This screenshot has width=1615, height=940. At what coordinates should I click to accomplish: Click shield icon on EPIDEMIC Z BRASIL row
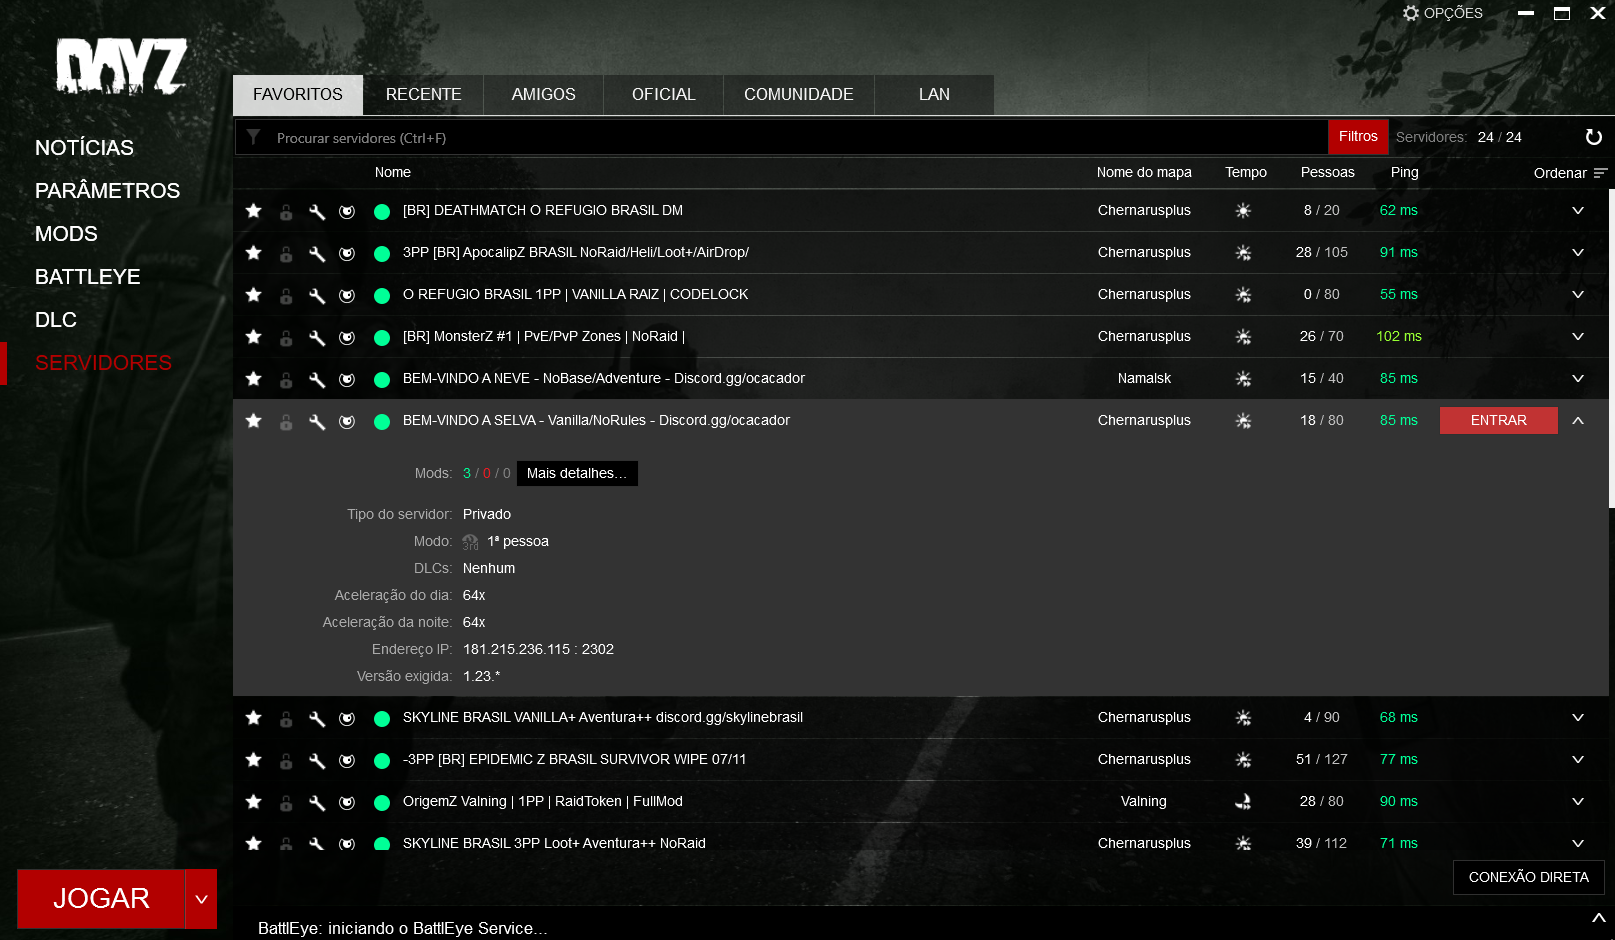[347, 761]
